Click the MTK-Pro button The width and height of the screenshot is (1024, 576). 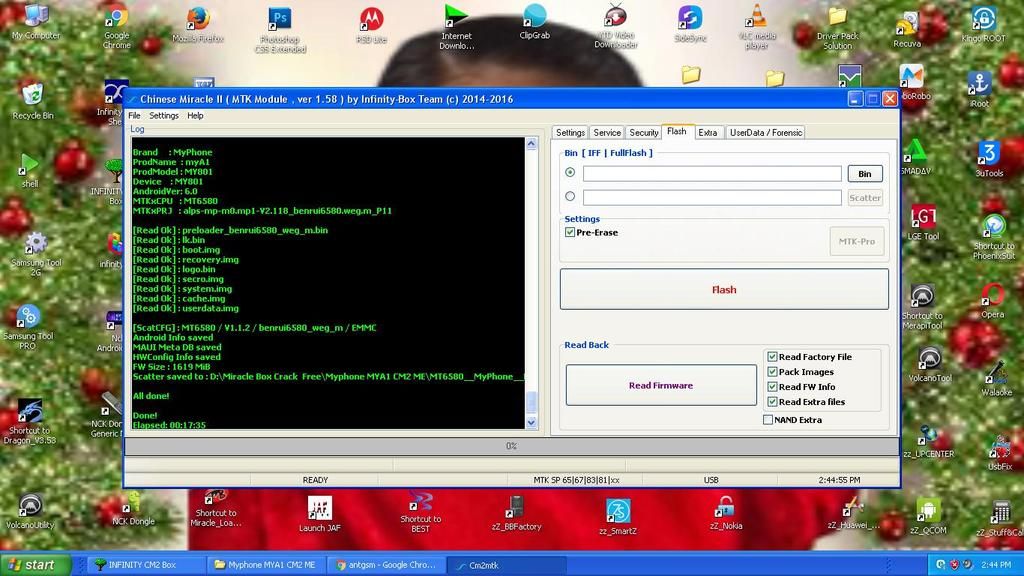(x=857, y=242)
